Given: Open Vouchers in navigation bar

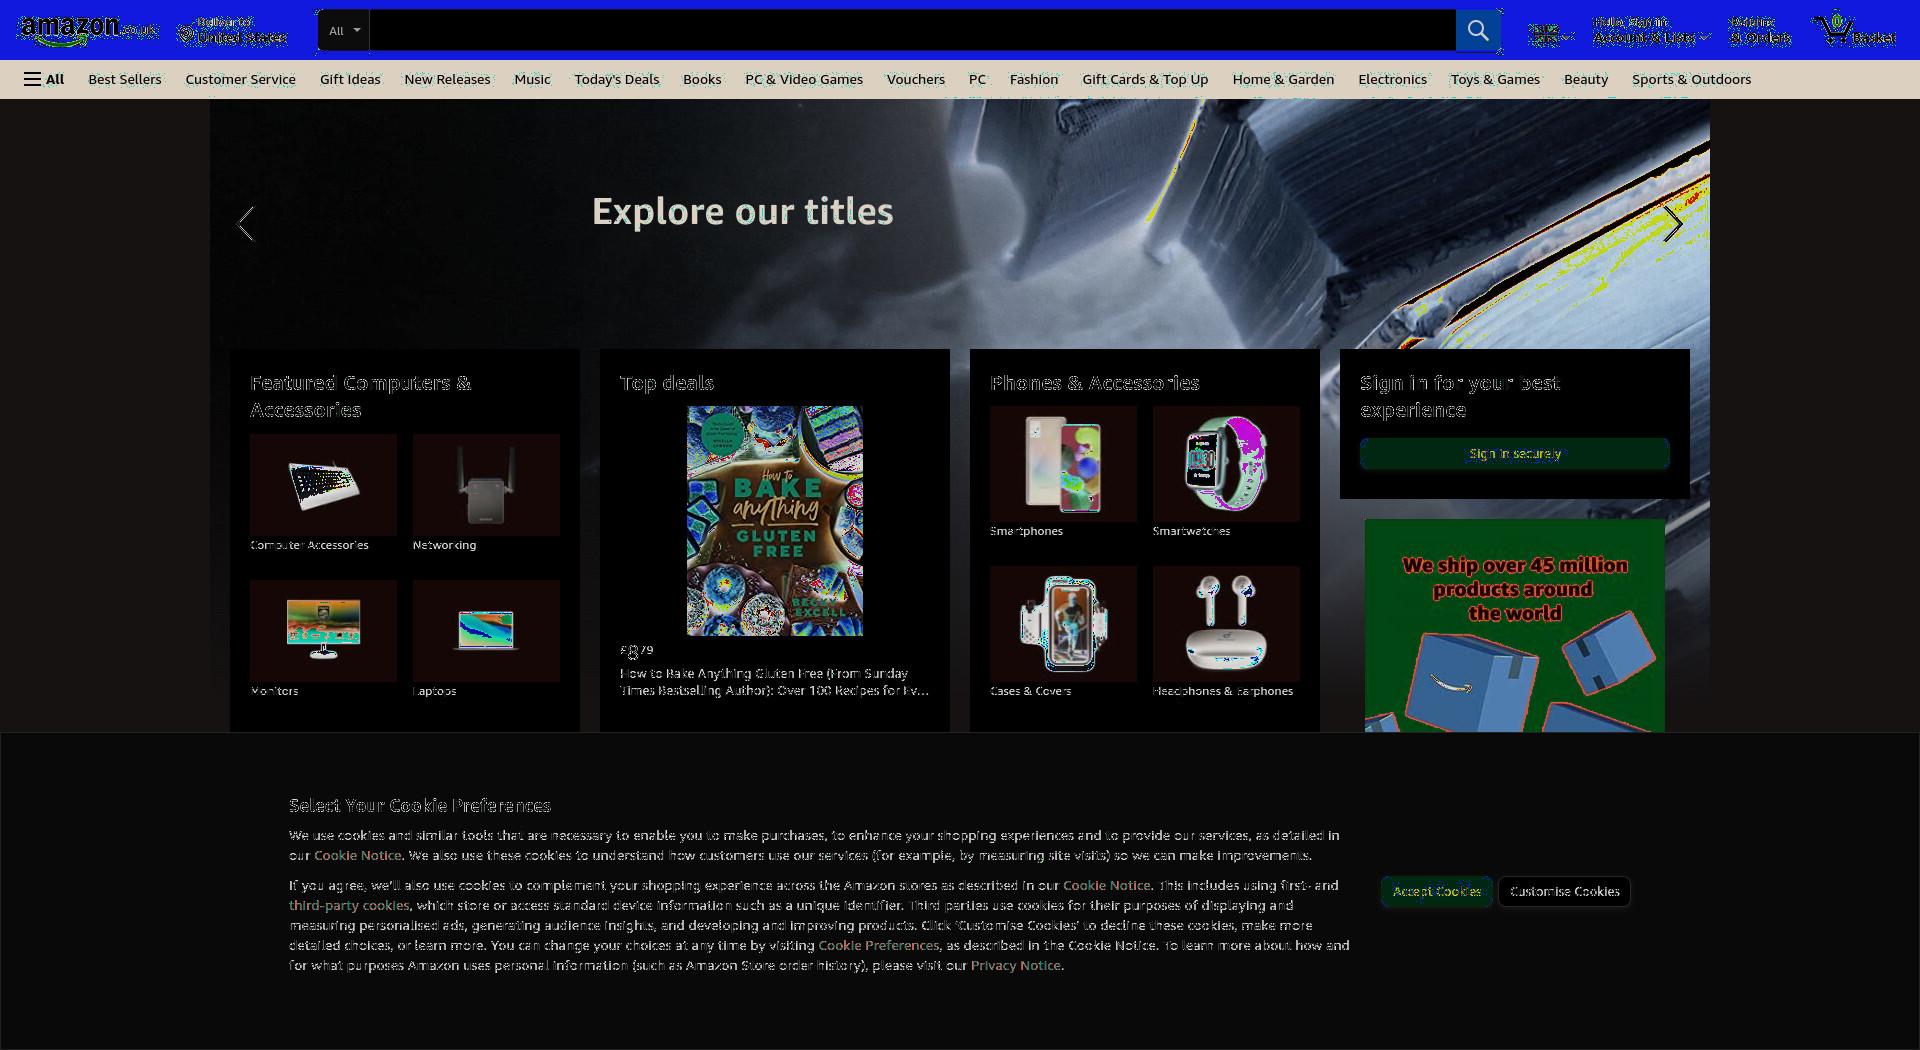Looking at the screenshot, I should coord(915,79).
